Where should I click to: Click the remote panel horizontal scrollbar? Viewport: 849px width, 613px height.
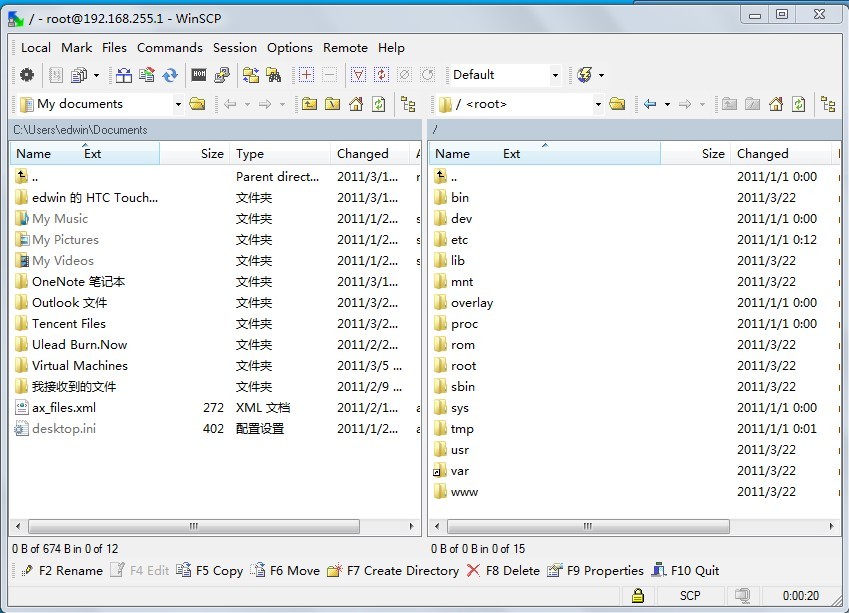[588, 526]
